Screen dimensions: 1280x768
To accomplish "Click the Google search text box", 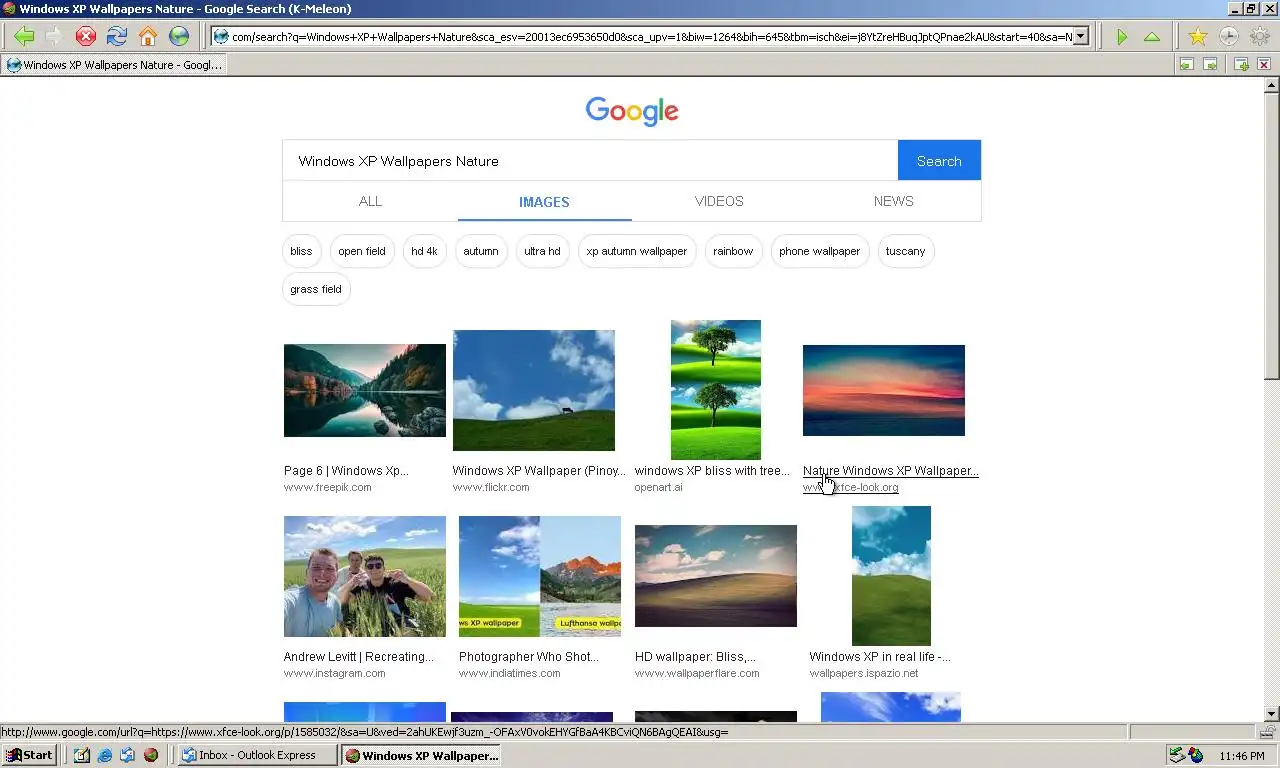I will tap(590, 161).
